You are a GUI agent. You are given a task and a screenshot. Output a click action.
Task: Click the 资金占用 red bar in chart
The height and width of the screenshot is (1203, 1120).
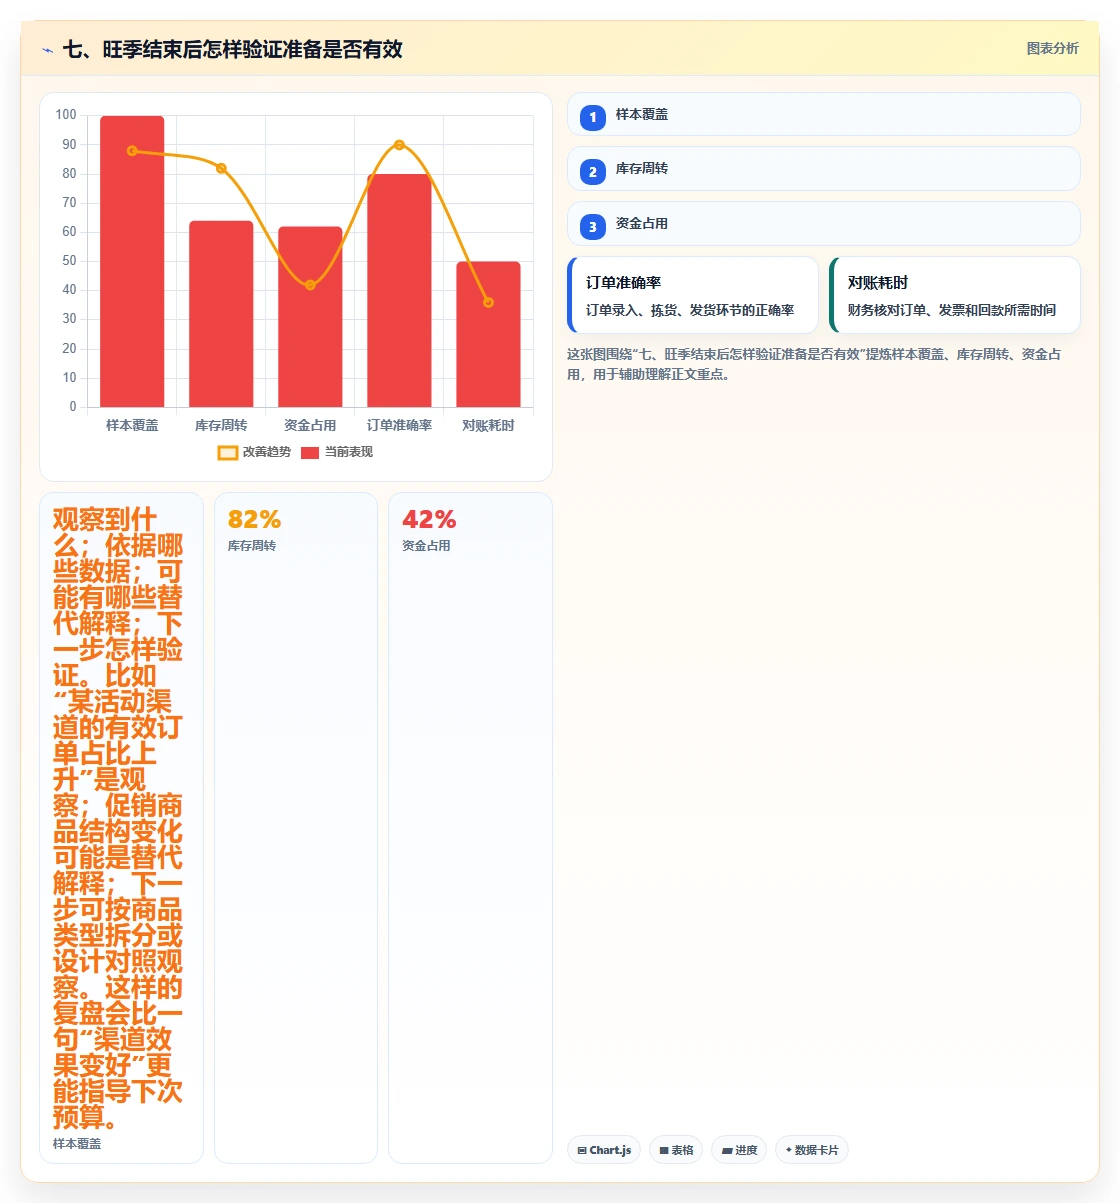[310, 317]
